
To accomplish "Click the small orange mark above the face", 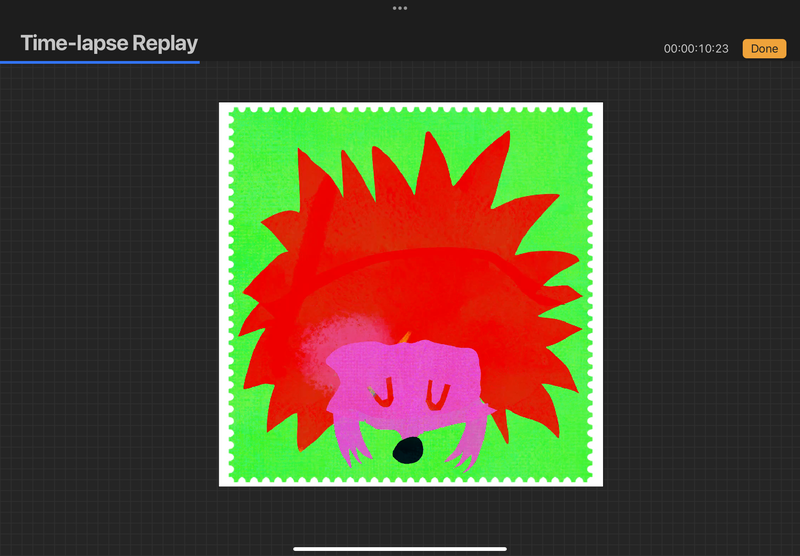I will click(x=406, y=337).
